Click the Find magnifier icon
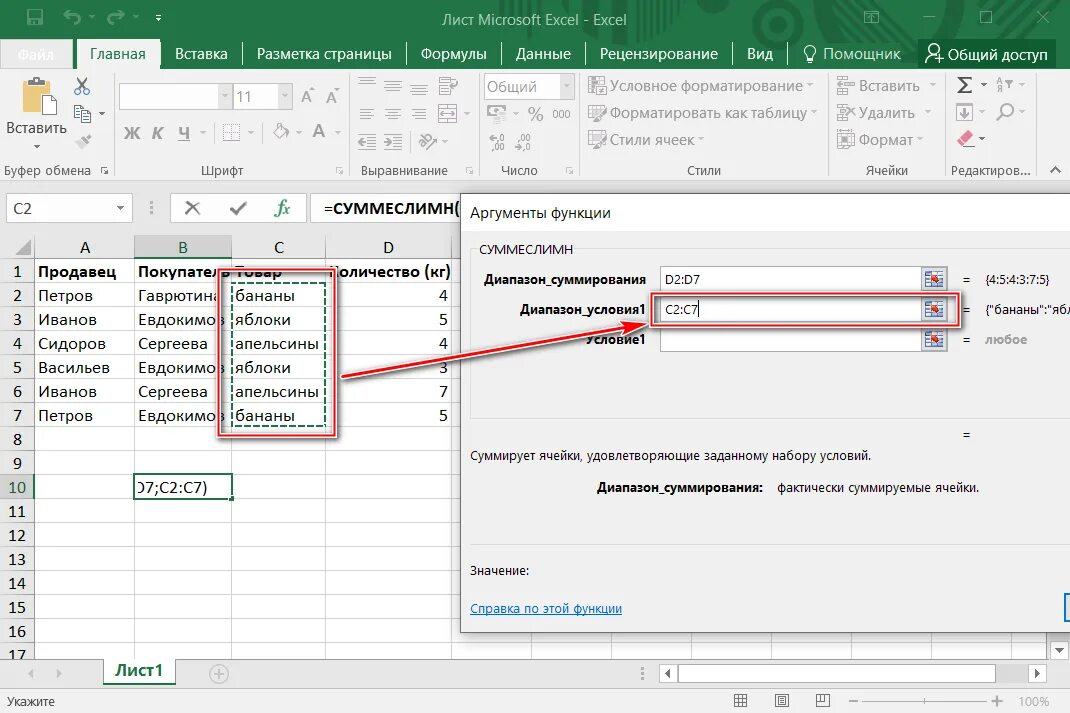Image resolution: width=1070 pixels, height=713 pixels. (x=1005, y=112)
